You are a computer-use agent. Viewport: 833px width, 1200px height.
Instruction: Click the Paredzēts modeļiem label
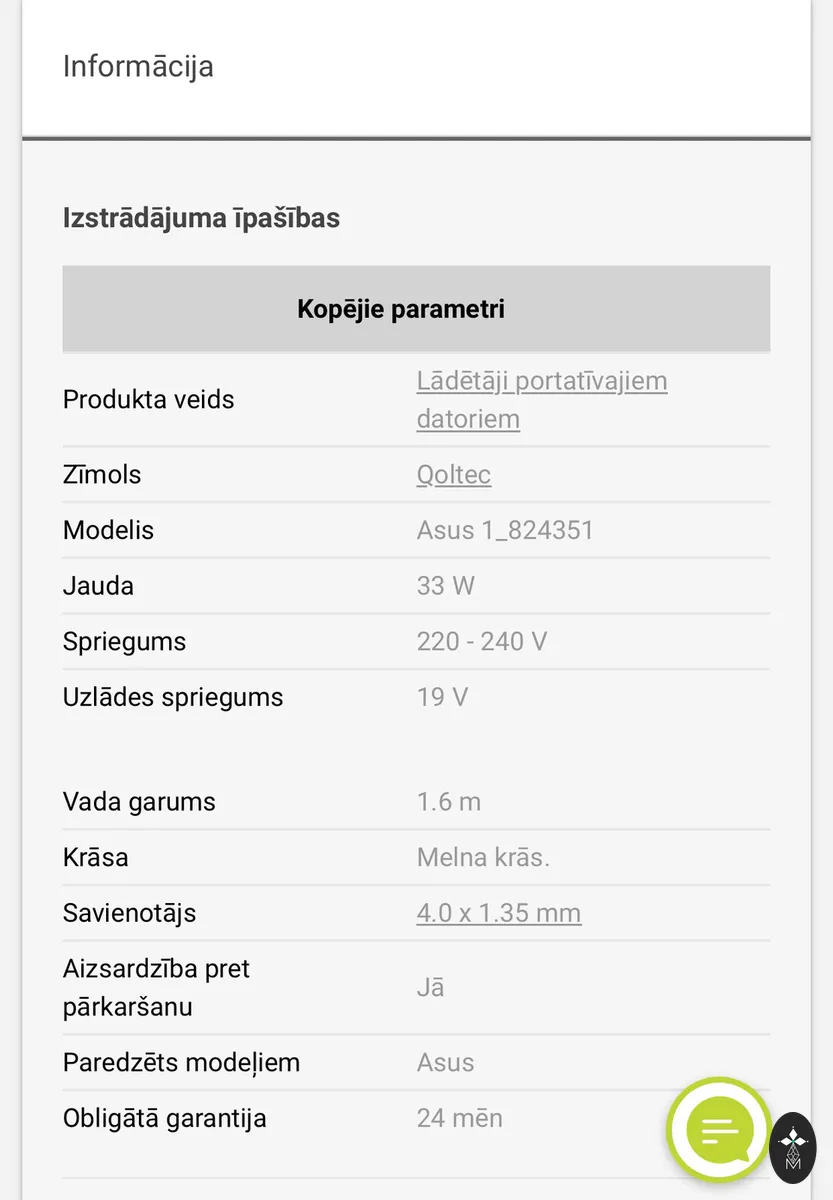coord(181,1062)
